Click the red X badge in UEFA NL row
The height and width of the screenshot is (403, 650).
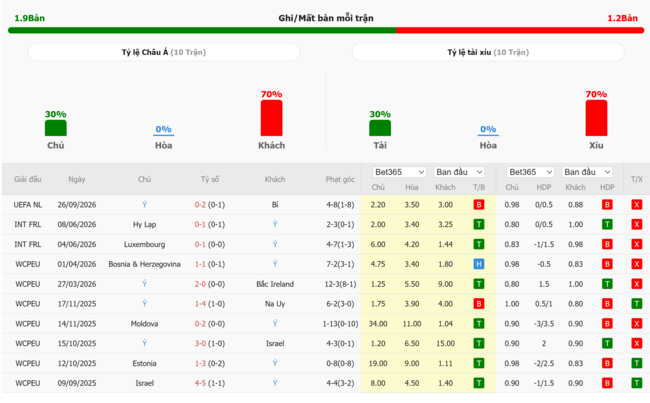click(636, 204)
